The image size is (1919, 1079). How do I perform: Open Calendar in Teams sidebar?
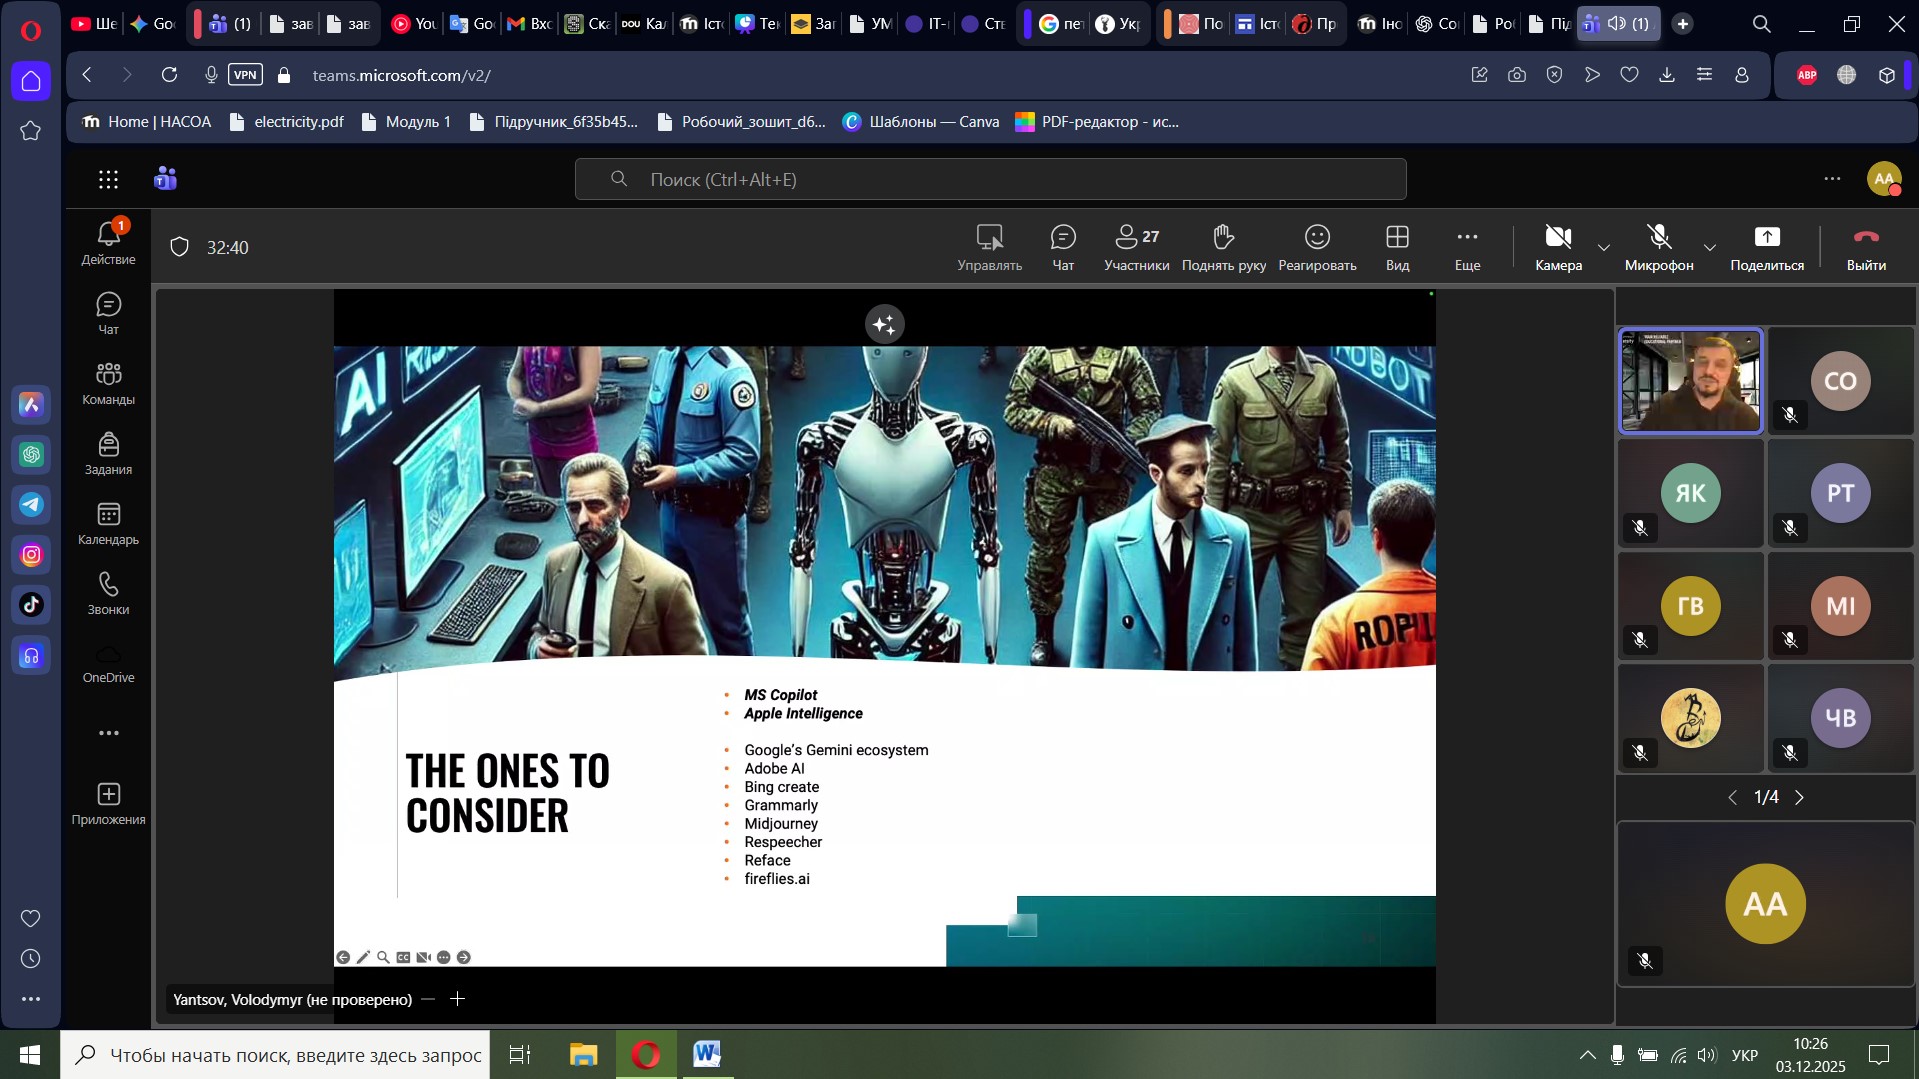(108, 524)
